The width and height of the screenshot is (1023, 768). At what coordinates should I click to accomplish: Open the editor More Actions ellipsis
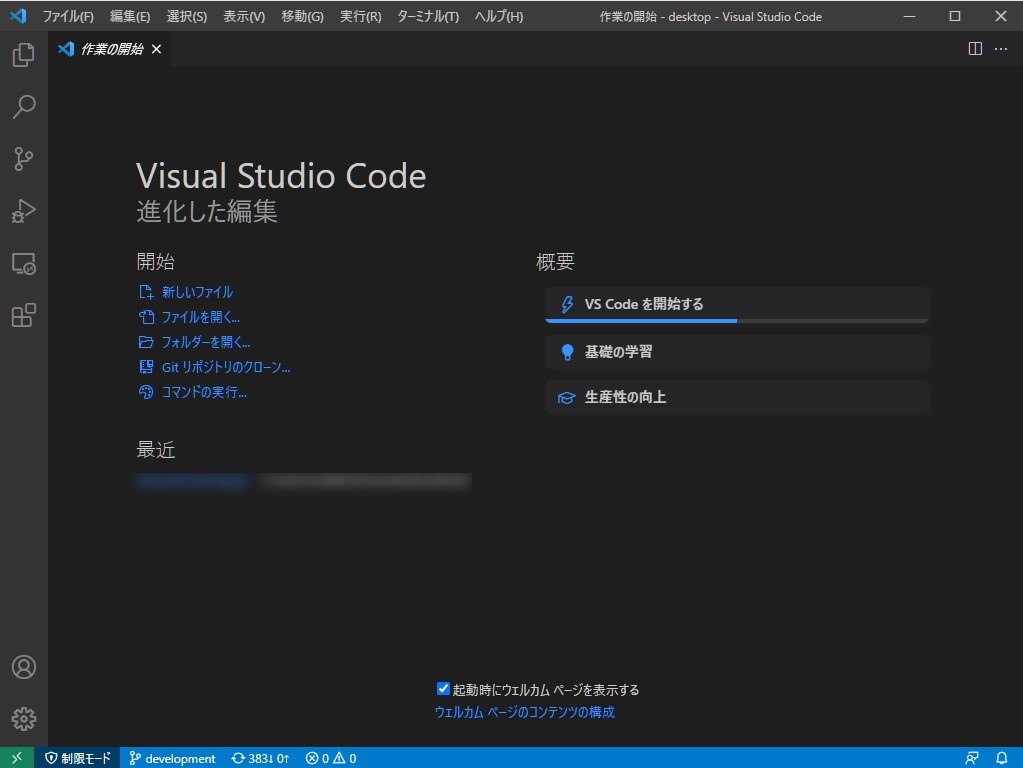pos(1001,49)
